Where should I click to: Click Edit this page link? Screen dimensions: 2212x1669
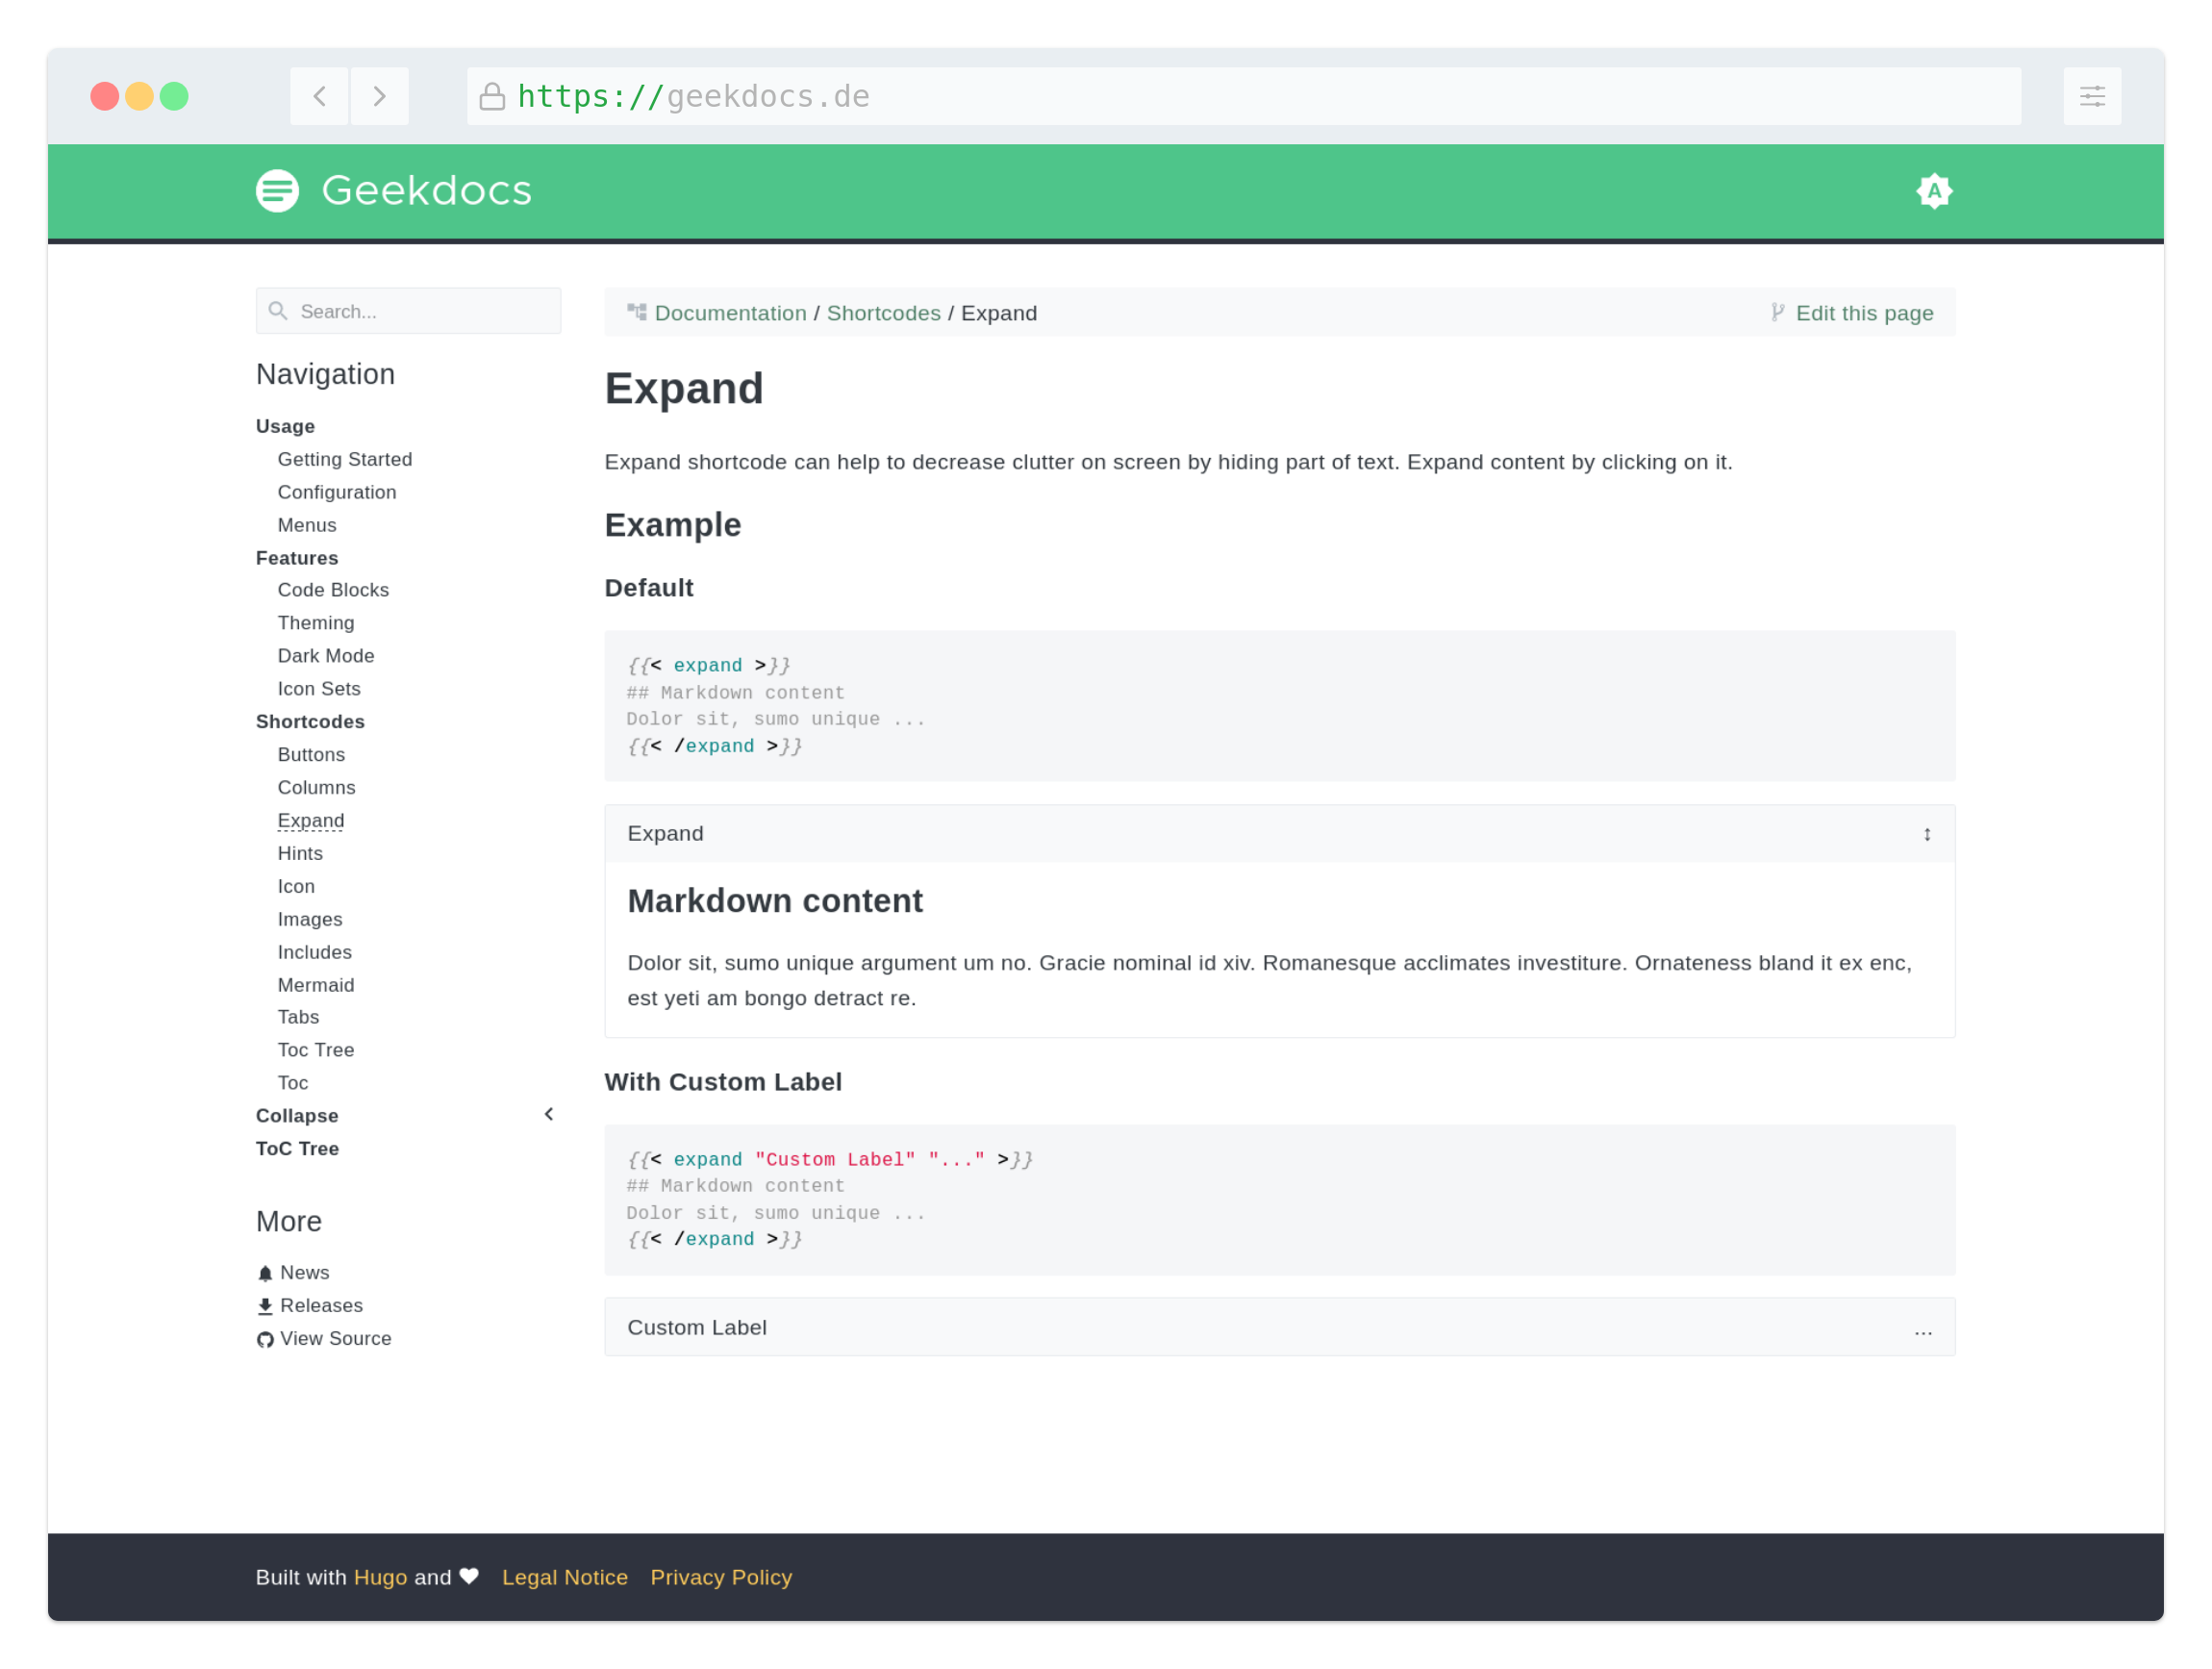[x=1864, y=313]
